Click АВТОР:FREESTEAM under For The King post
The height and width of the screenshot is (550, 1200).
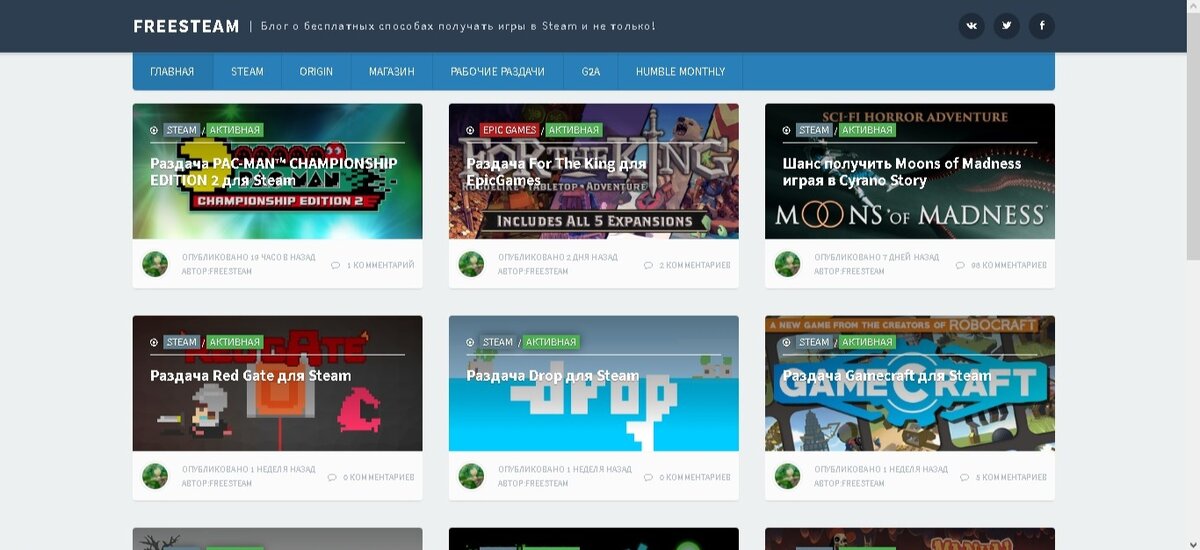[x=533, y=271]
